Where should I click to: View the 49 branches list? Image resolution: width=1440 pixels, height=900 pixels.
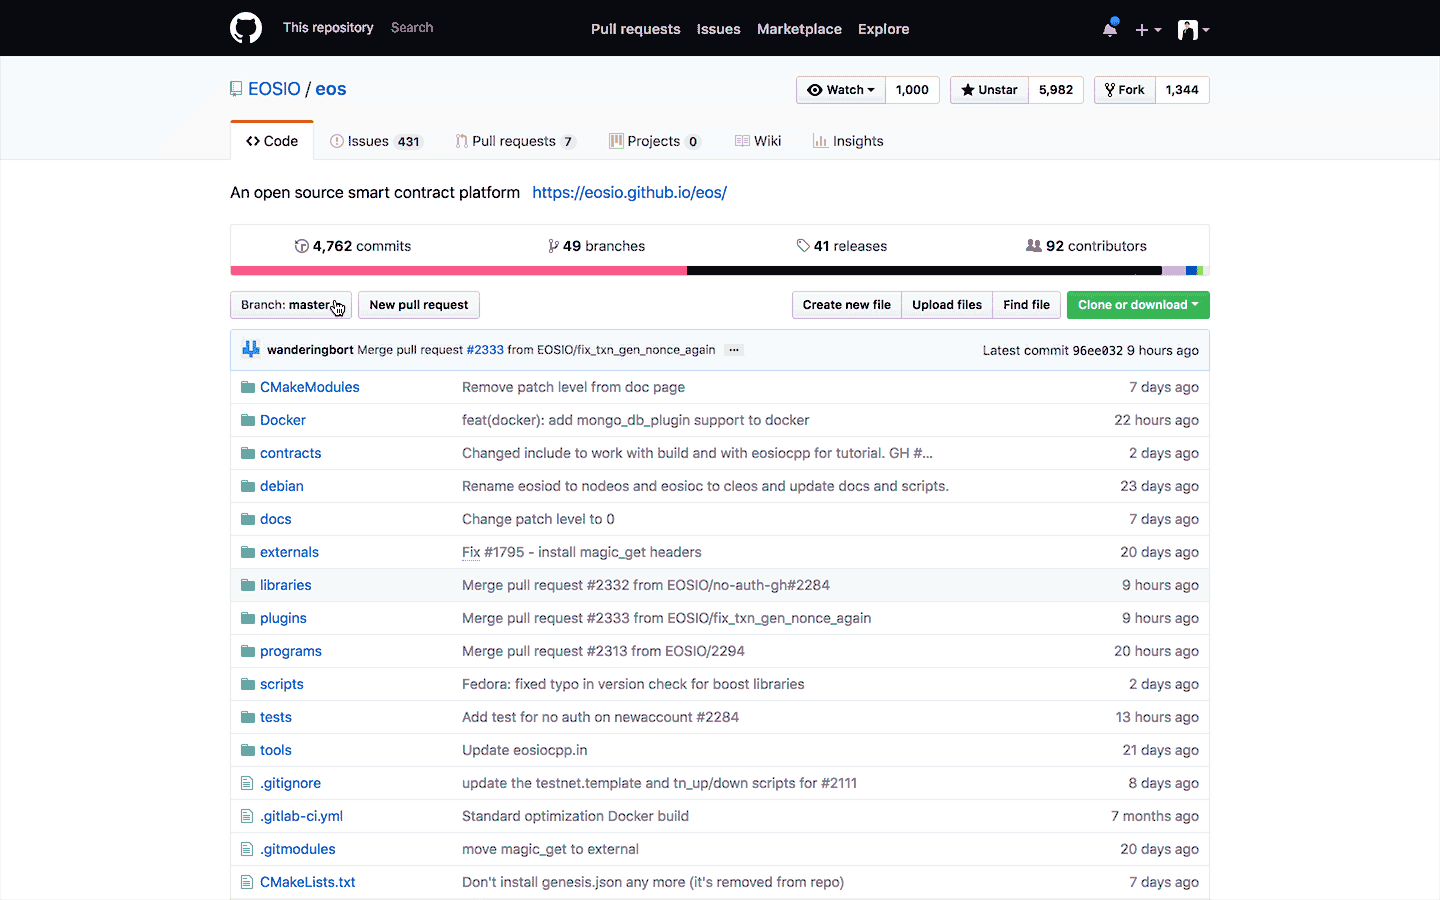coord(597,246)
